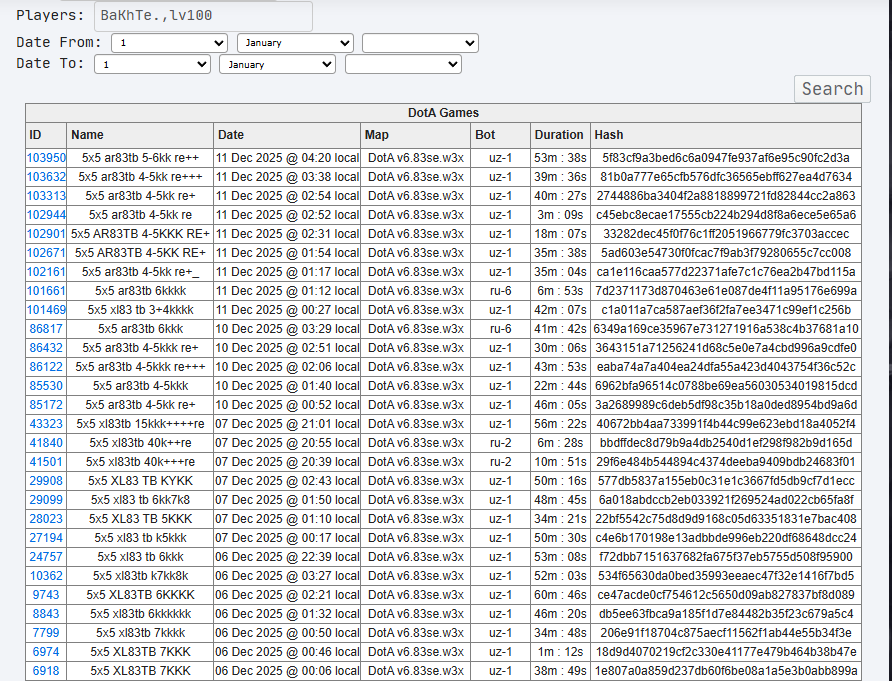Image resolution: width=892 pixels, height=681 pixels.
Task: Select duration cell '60m : 46s'
Action: [560, 595]
